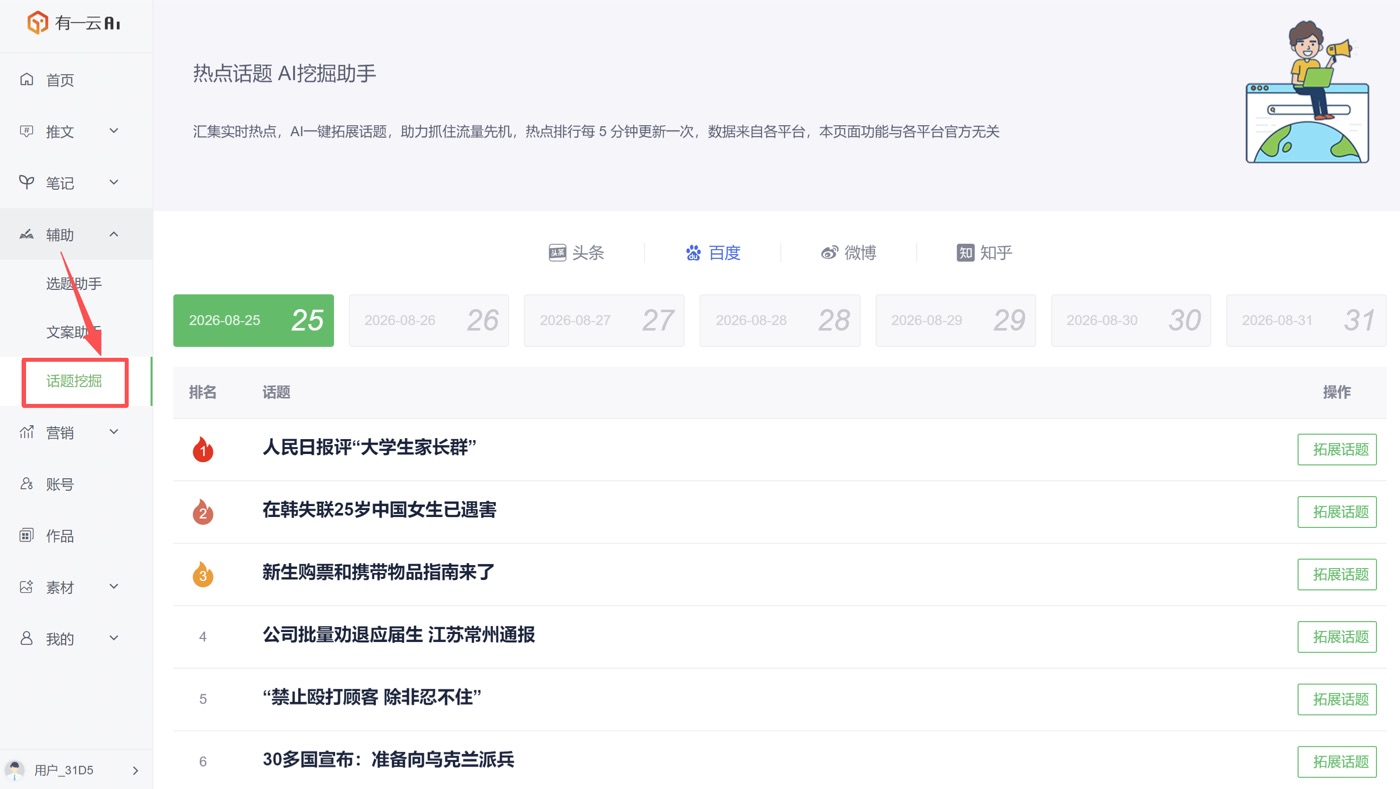The width and height of the screenshot is (1400, 789).
Task: Click the 推文 sidebar icon
Action: 27,131
